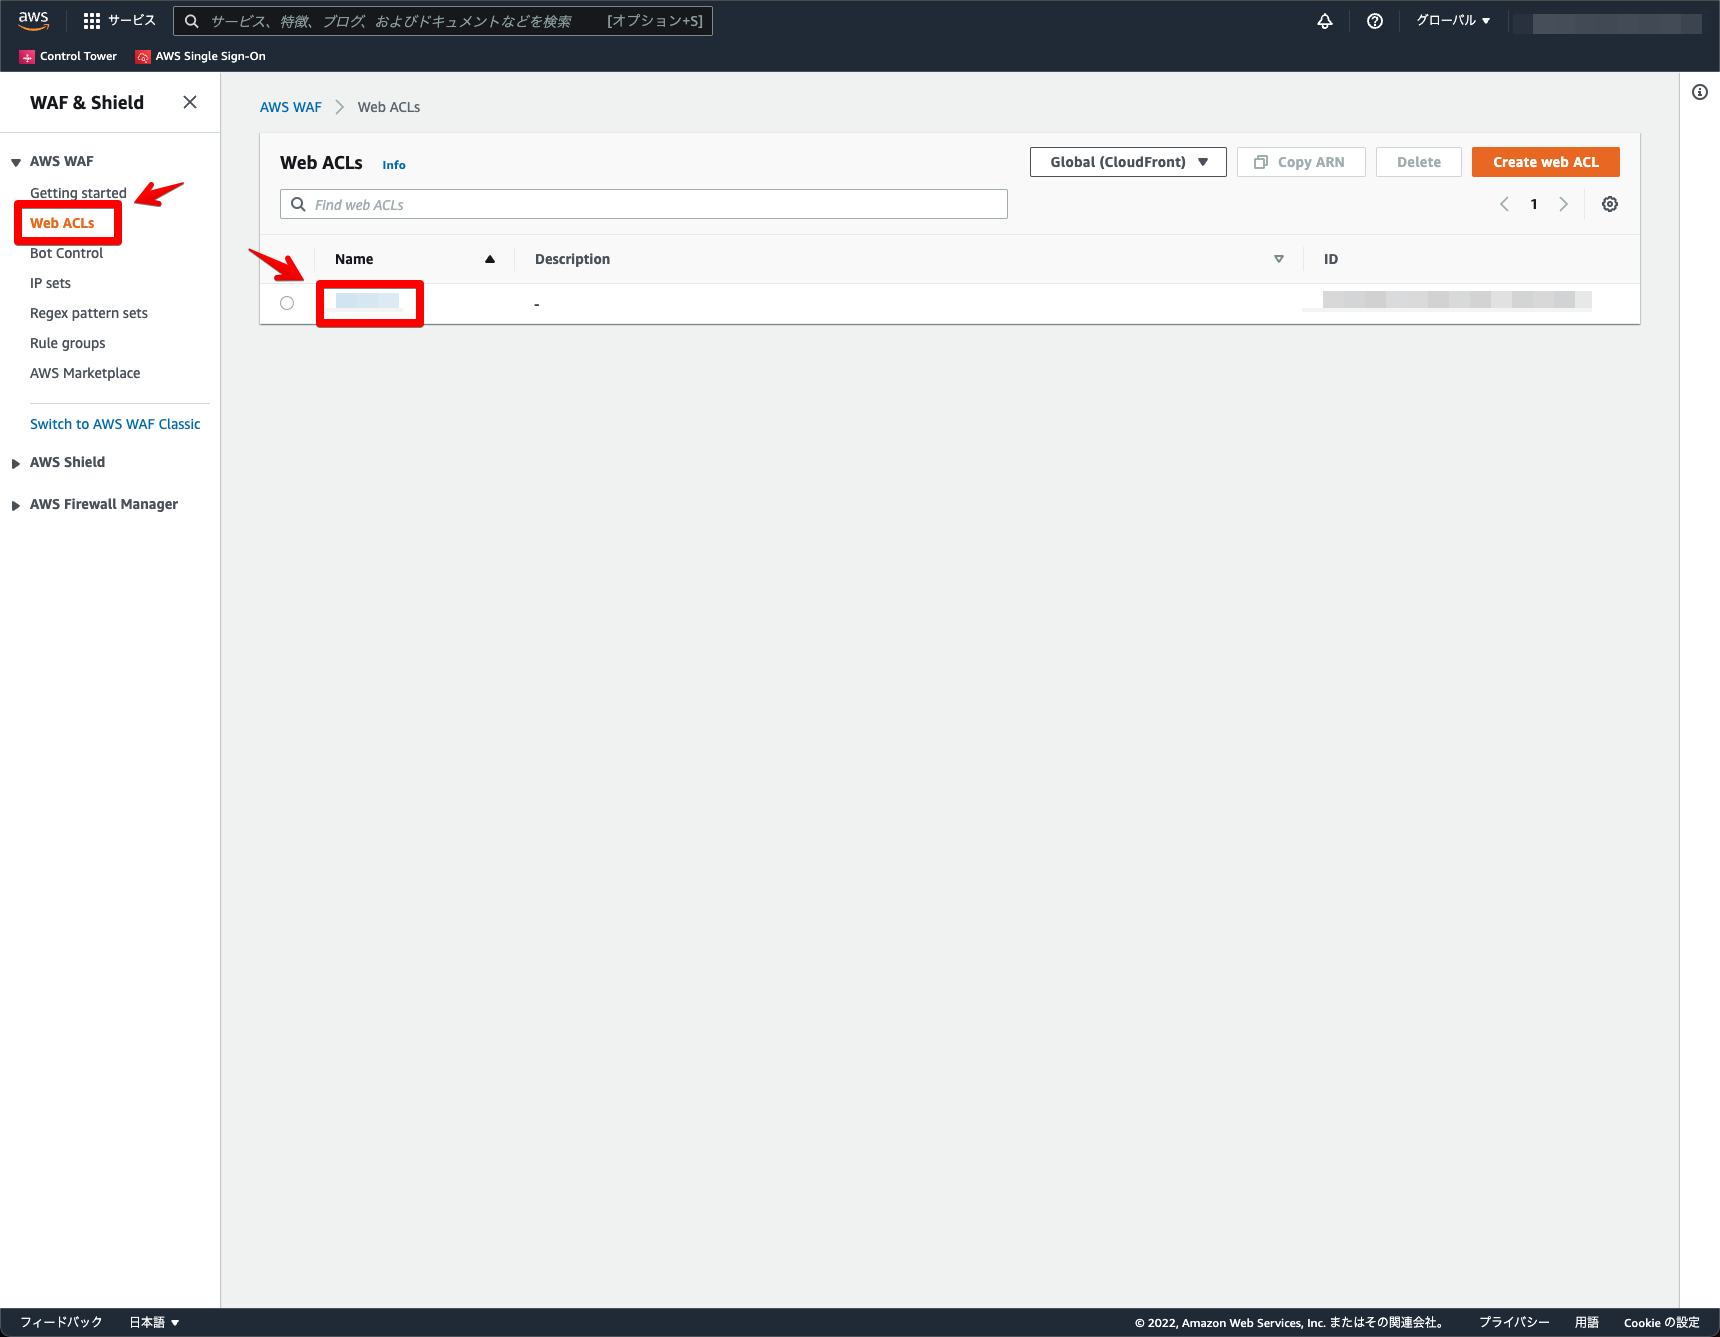Click the ID column header

point(1331,259)
